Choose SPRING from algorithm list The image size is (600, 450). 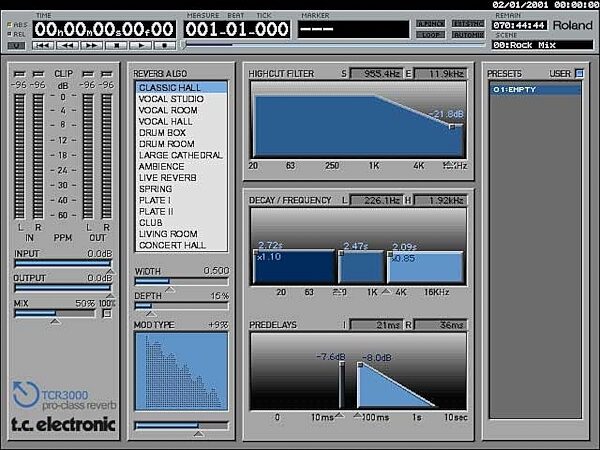pos(181,189)
